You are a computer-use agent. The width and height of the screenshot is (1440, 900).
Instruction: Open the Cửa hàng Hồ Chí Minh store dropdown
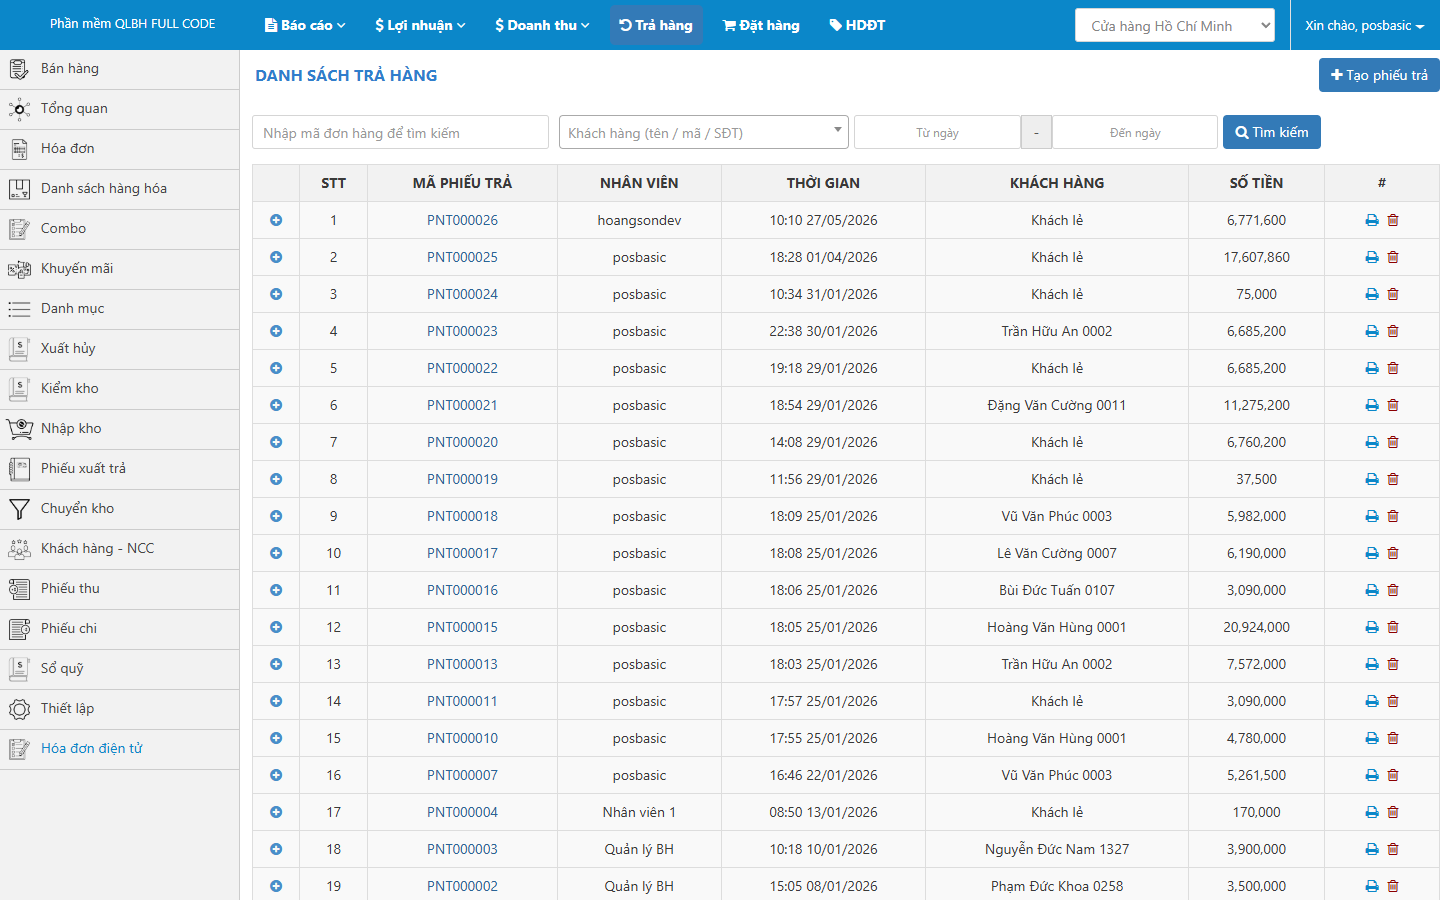[x=1175, y=25]
